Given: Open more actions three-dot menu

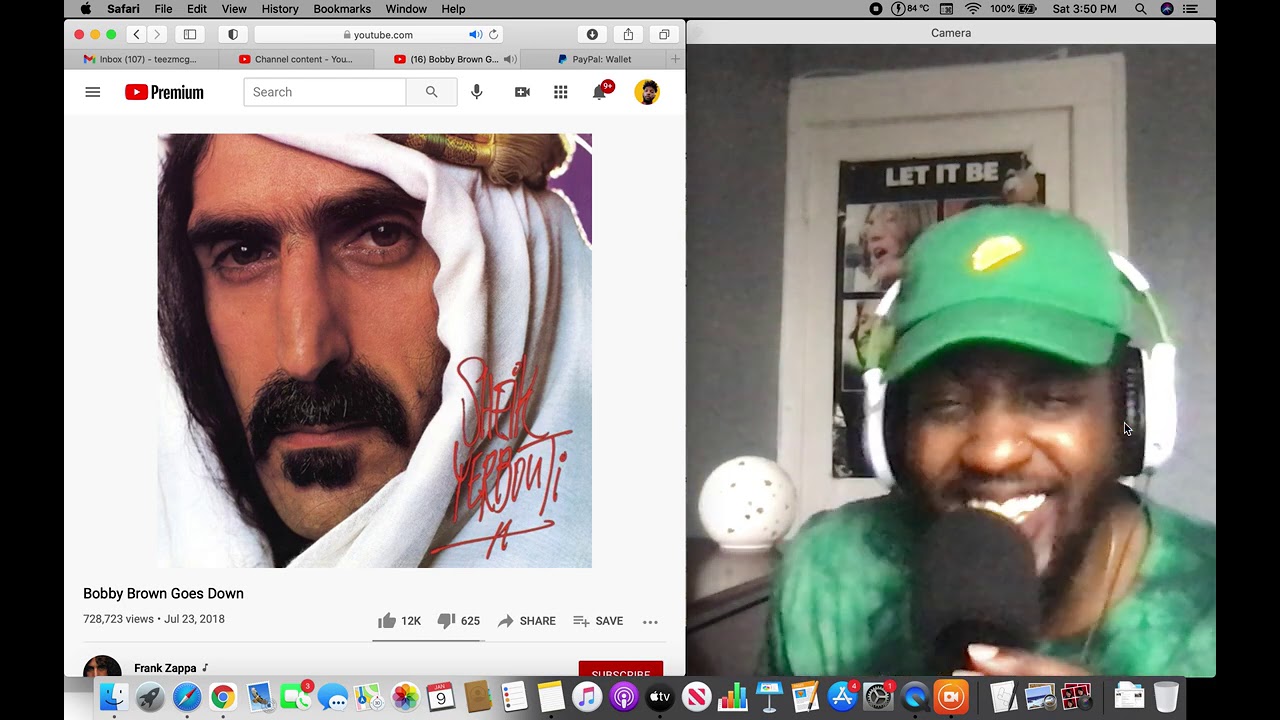Looking at the screenshot, I should [650, 621].
